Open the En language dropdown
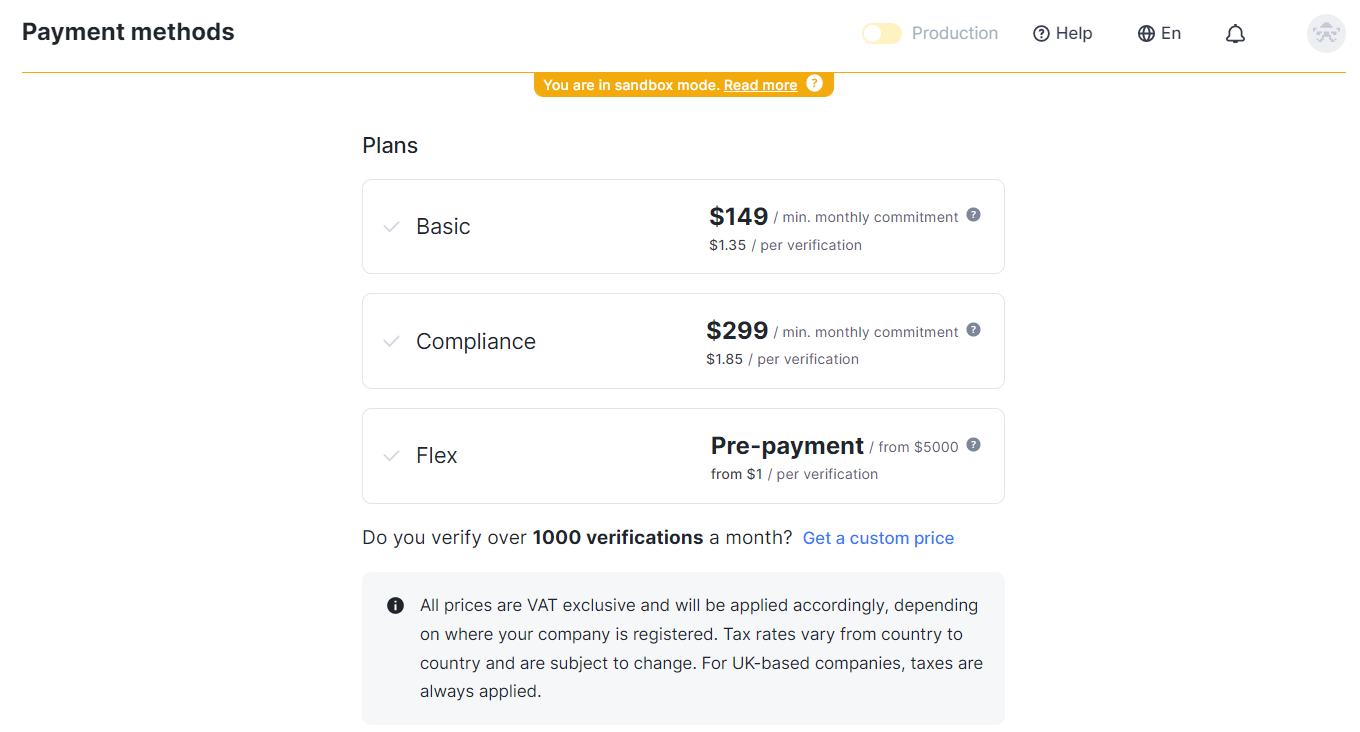 tap(1171, 34)
